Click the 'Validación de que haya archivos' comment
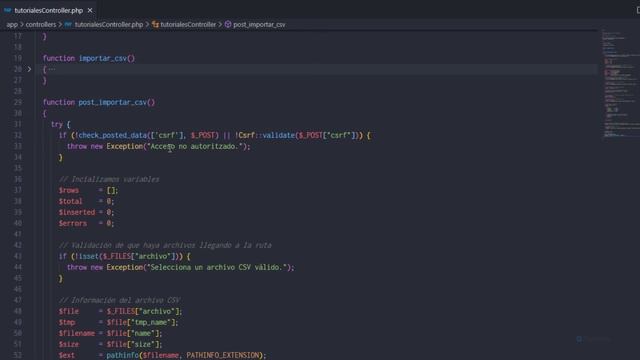The height and width of the screenshot is (360, 640). coord(165,245)
